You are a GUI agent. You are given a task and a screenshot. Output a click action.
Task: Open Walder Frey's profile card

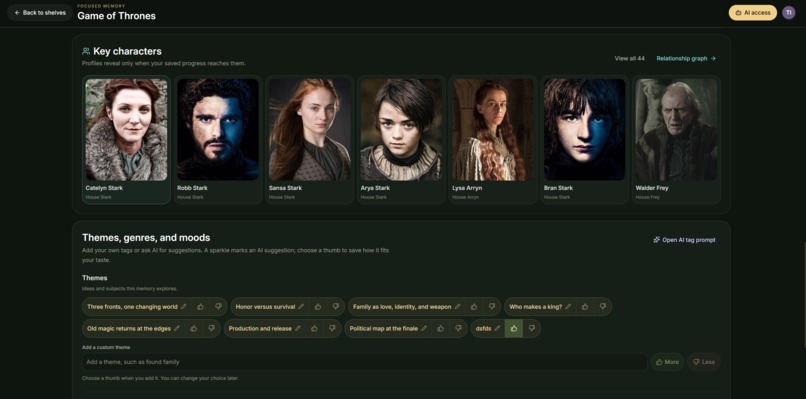(676, 140)
